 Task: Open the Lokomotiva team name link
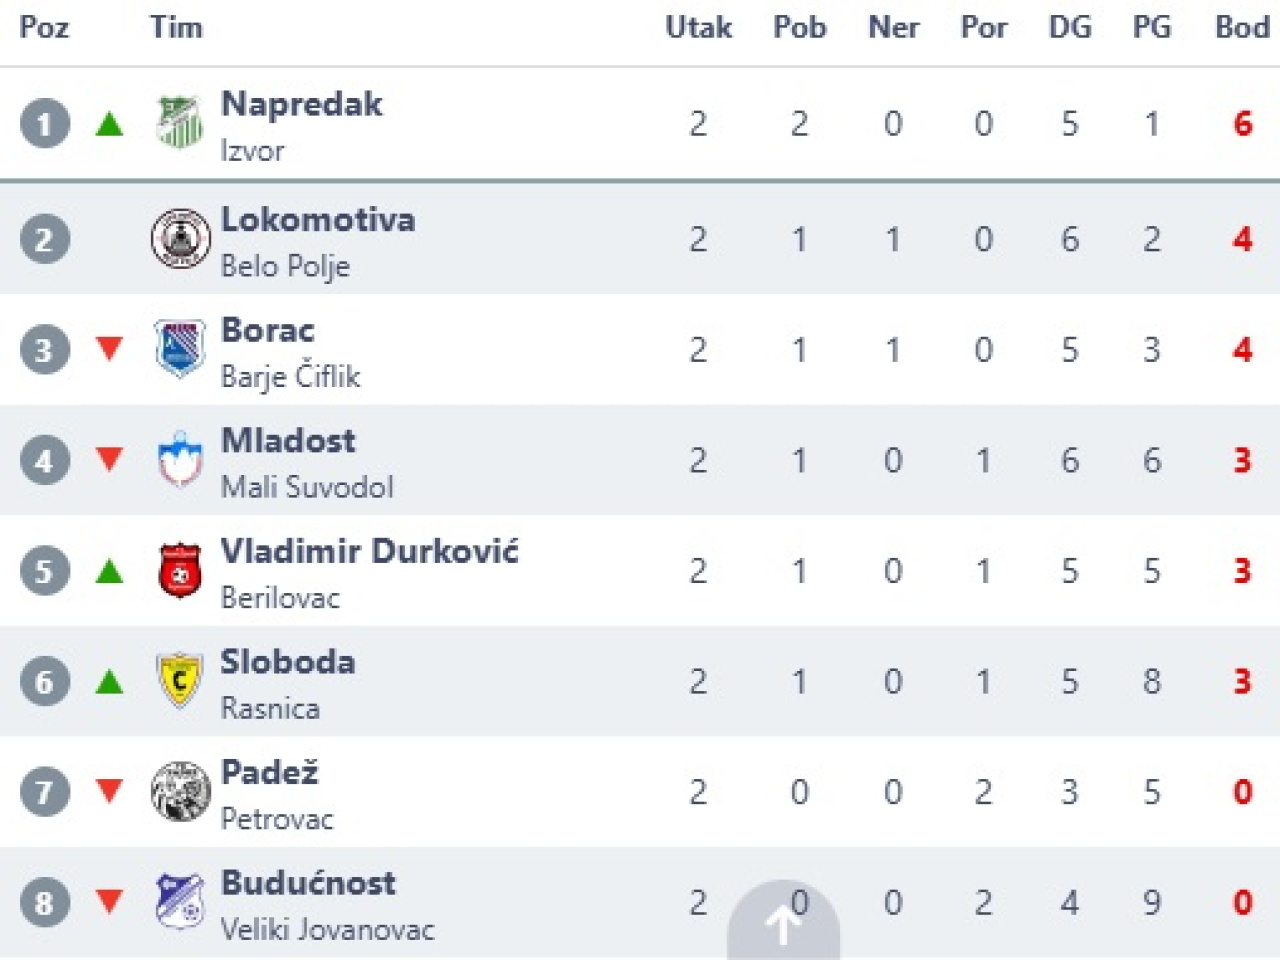(x=317, y=220)
